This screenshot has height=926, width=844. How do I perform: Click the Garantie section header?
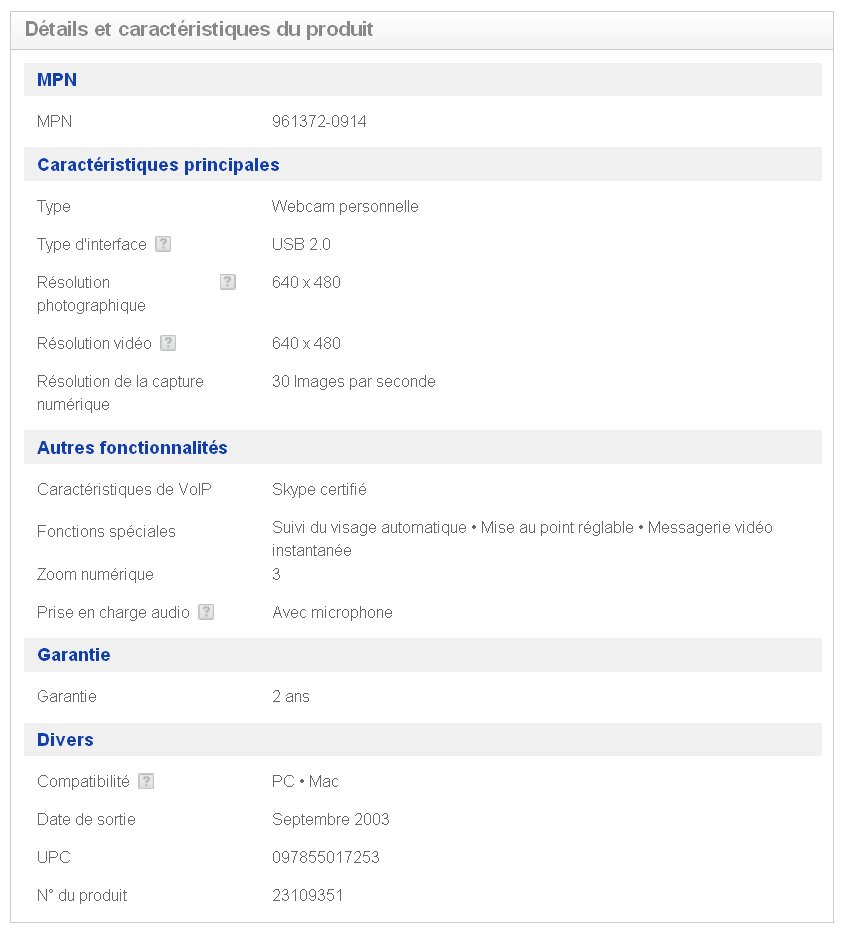pos(73,655)
